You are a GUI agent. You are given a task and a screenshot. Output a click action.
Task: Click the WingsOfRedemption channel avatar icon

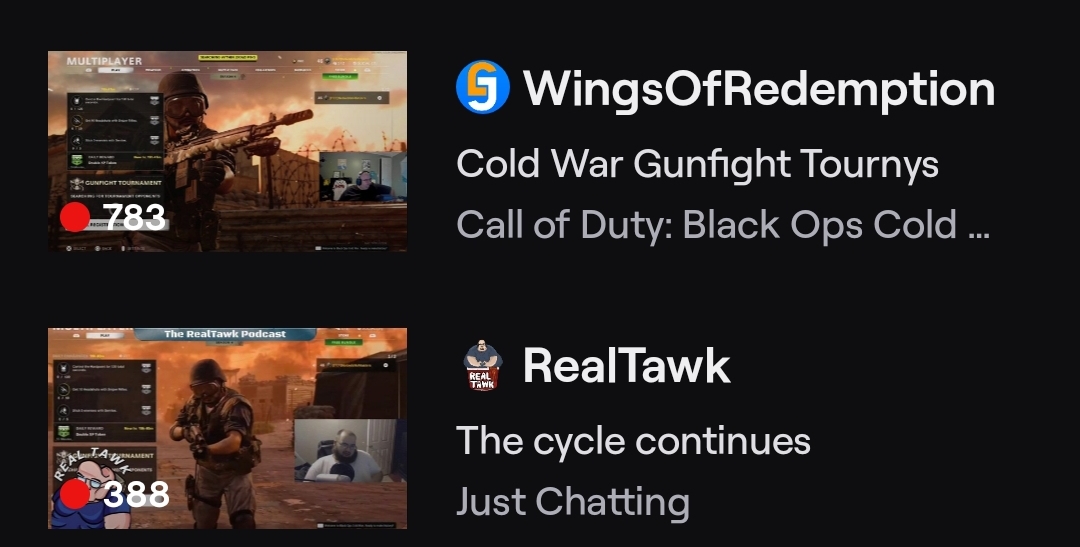coord(483,87)
